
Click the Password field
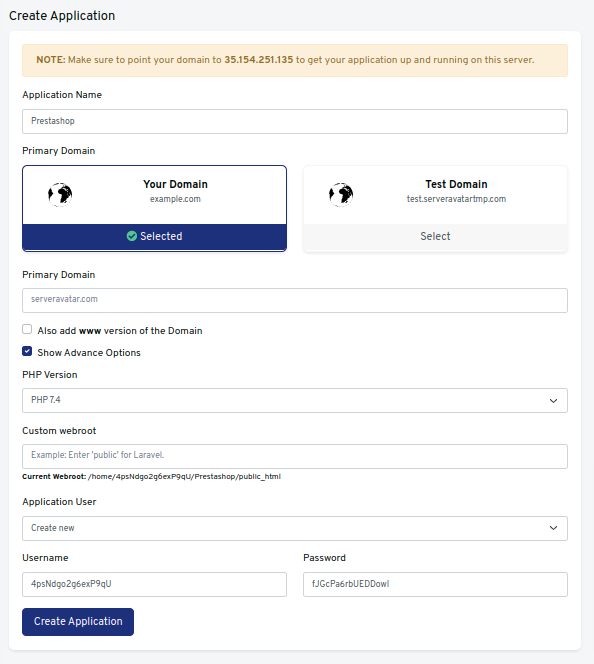click(x=435, y=584)
